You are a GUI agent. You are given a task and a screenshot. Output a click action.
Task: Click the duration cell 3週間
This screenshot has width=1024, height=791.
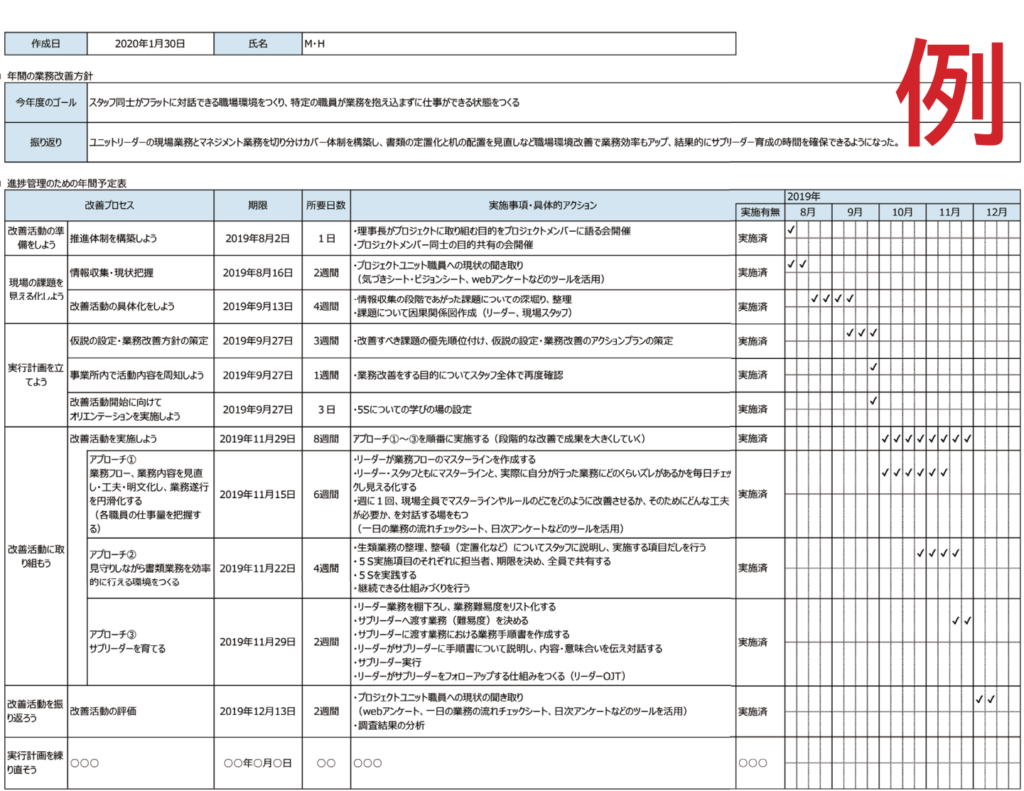[x=326, y=341]
